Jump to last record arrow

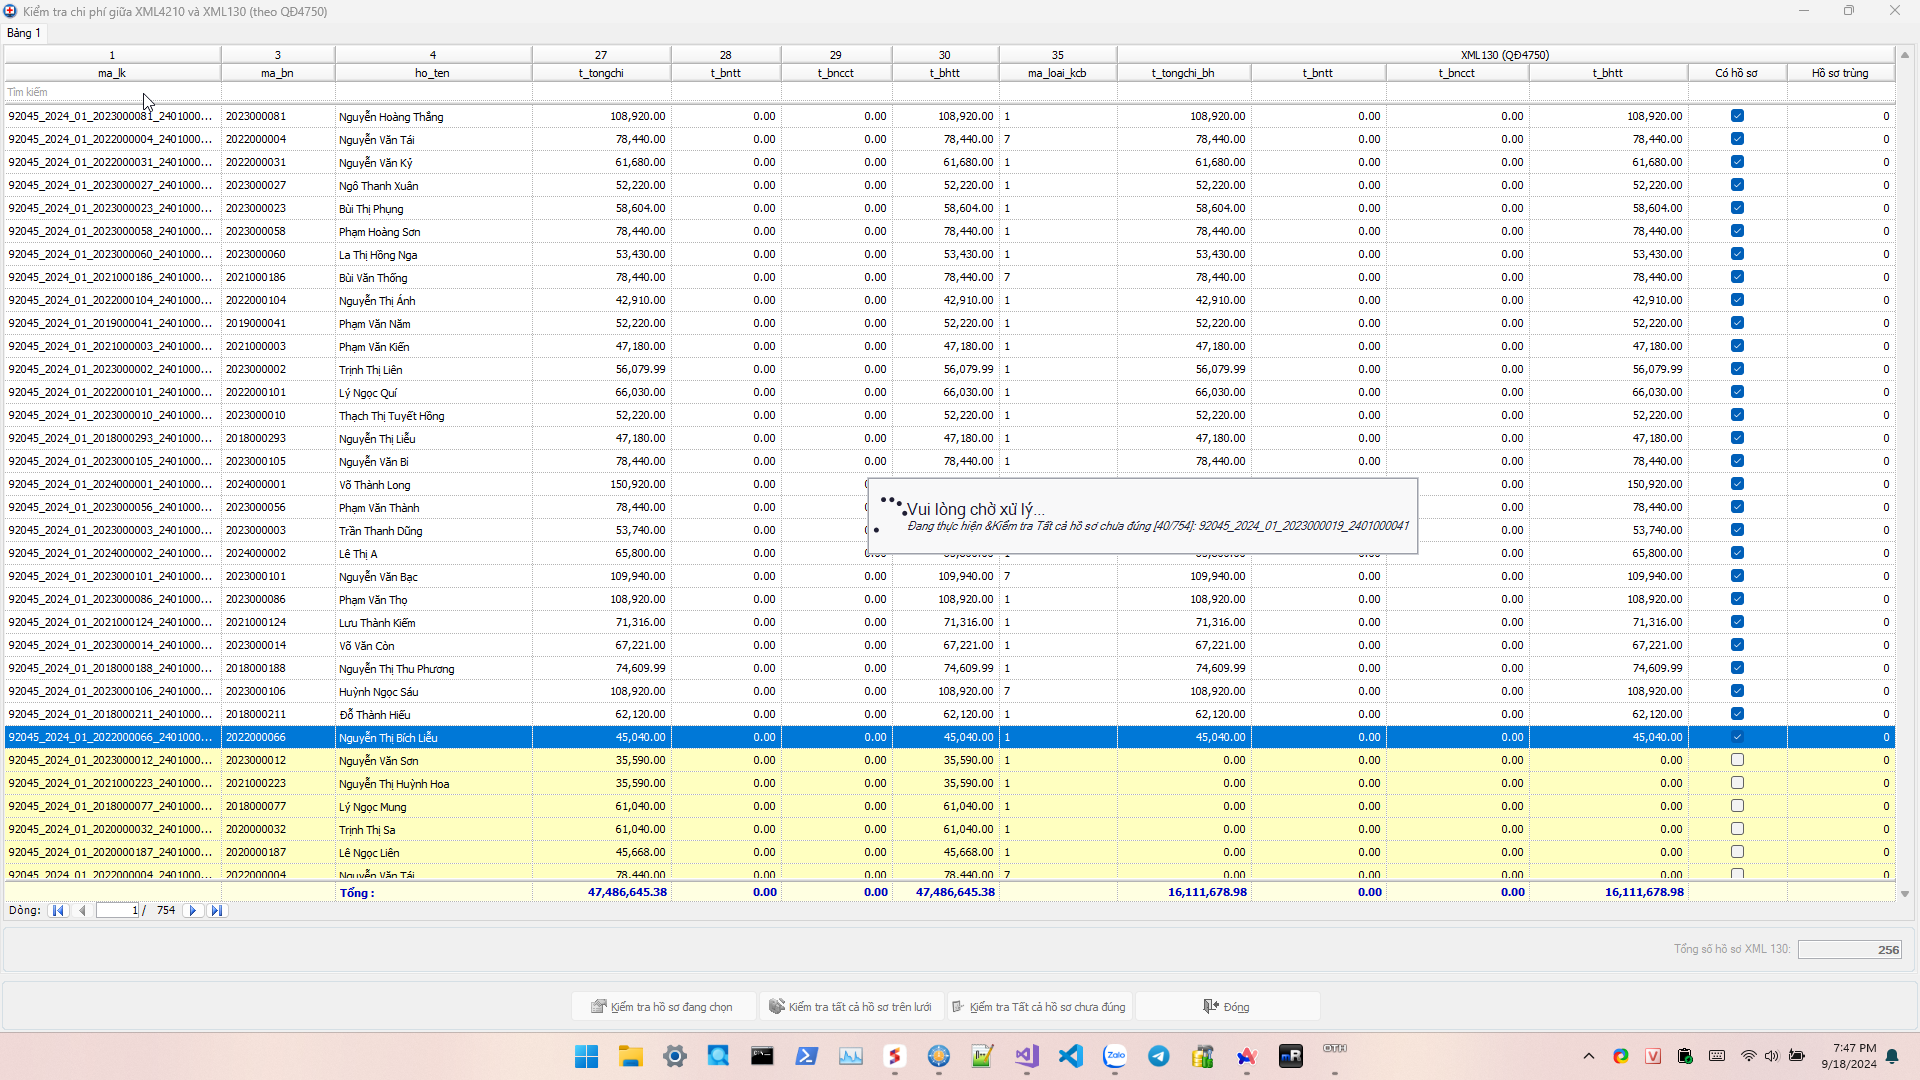(216, 911)
